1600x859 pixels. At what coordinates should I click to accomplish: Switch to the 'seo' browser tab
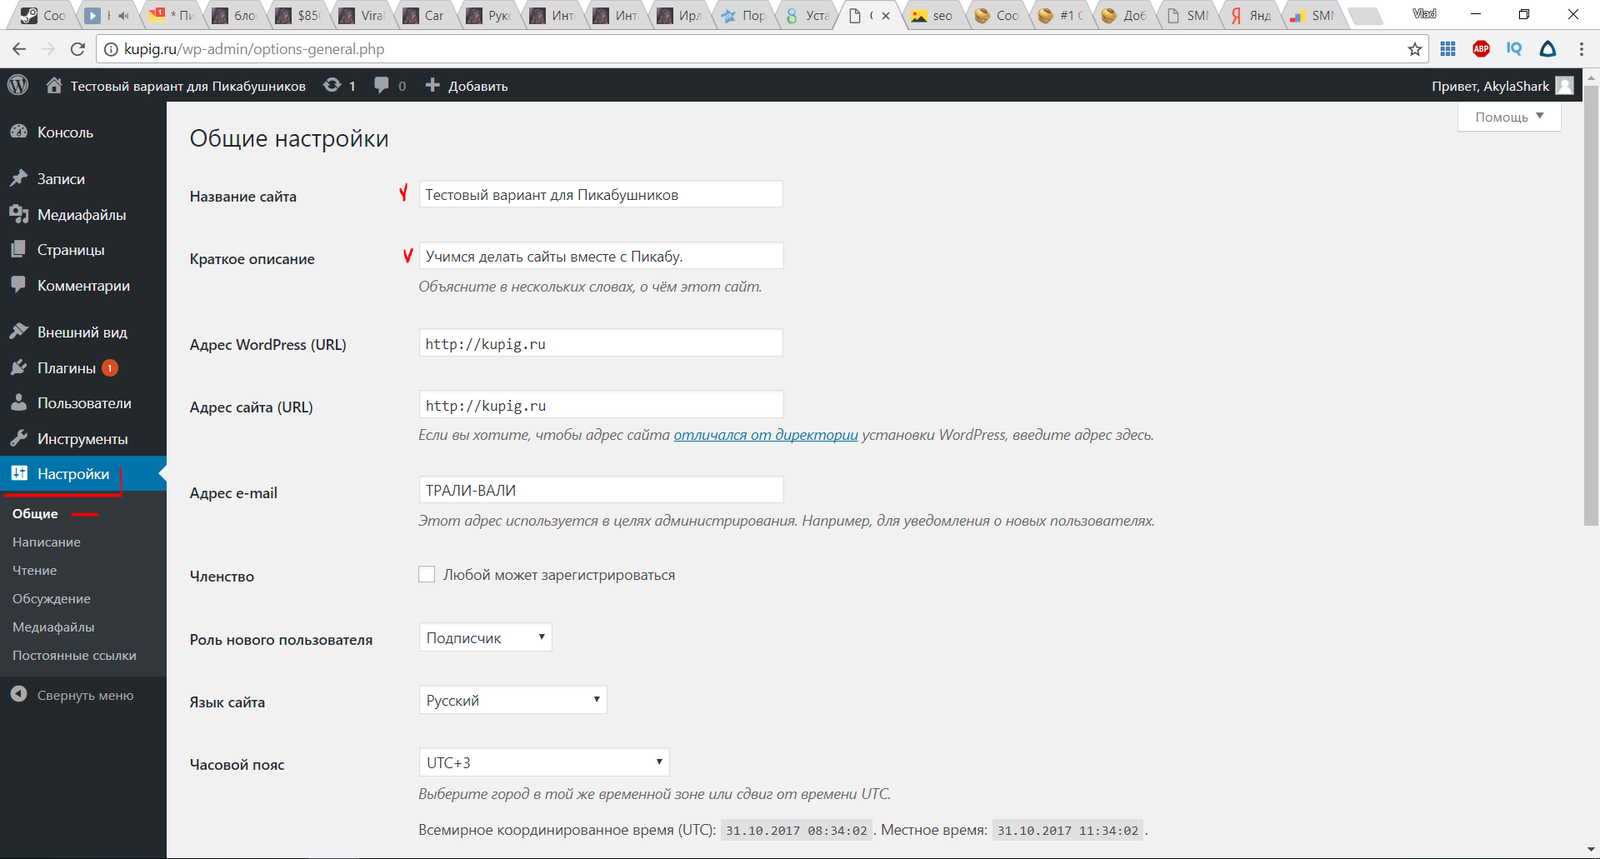pos(931,15)
